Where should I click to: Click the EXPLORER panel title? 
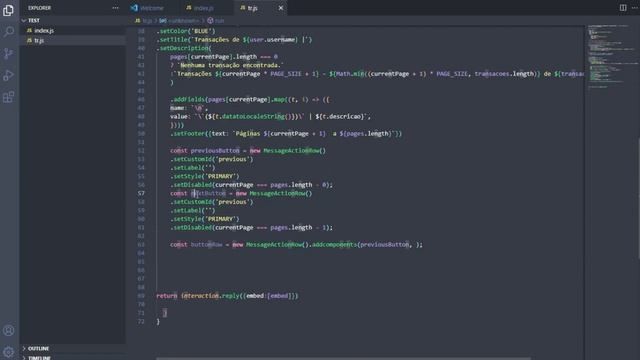coord(40,8)
